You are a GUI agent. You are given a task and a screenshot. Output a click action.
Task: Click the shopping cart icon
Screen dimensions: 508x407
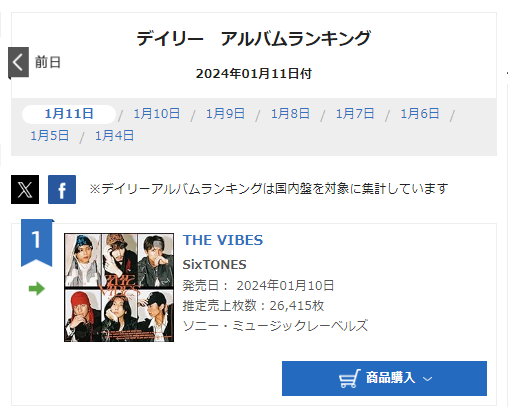pyautogui.click(x=349, y=378)
